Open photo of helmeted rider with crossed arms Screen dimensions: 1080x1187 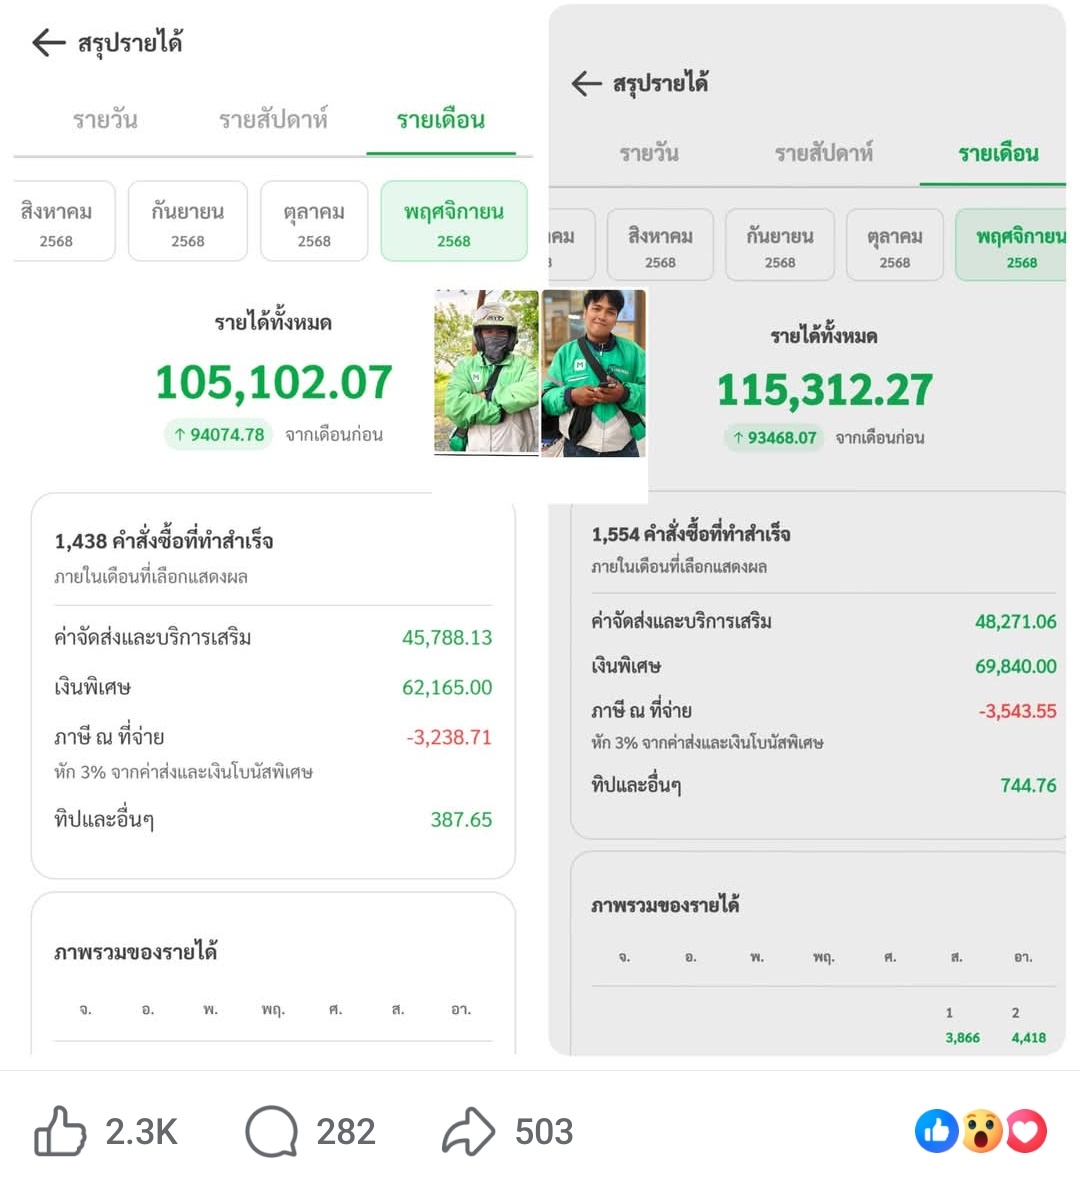pyautogui.click(x=486, y=372)
